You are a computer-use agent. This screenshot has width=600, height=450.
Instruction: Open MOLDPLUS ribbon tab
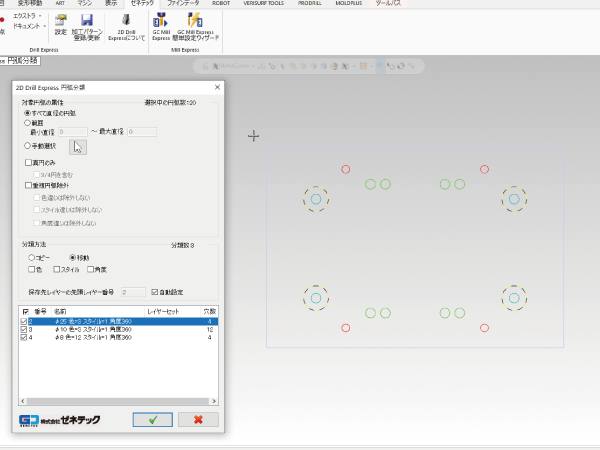coord(349,3)
